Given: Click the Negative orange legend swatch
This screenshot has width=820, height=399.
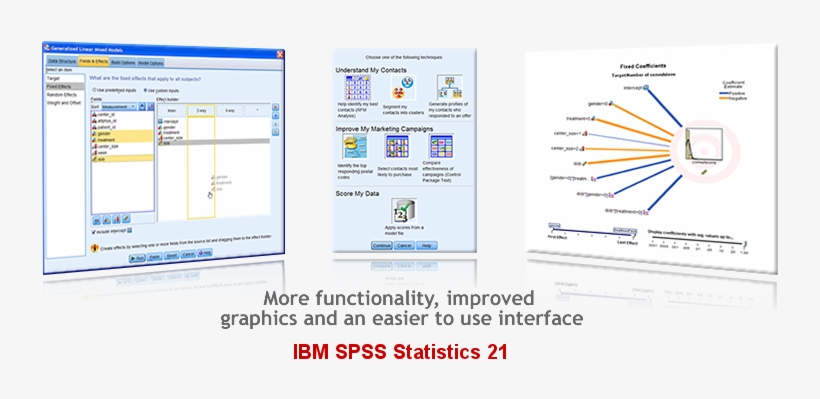Looking at the screenshot, I should 724,98.
